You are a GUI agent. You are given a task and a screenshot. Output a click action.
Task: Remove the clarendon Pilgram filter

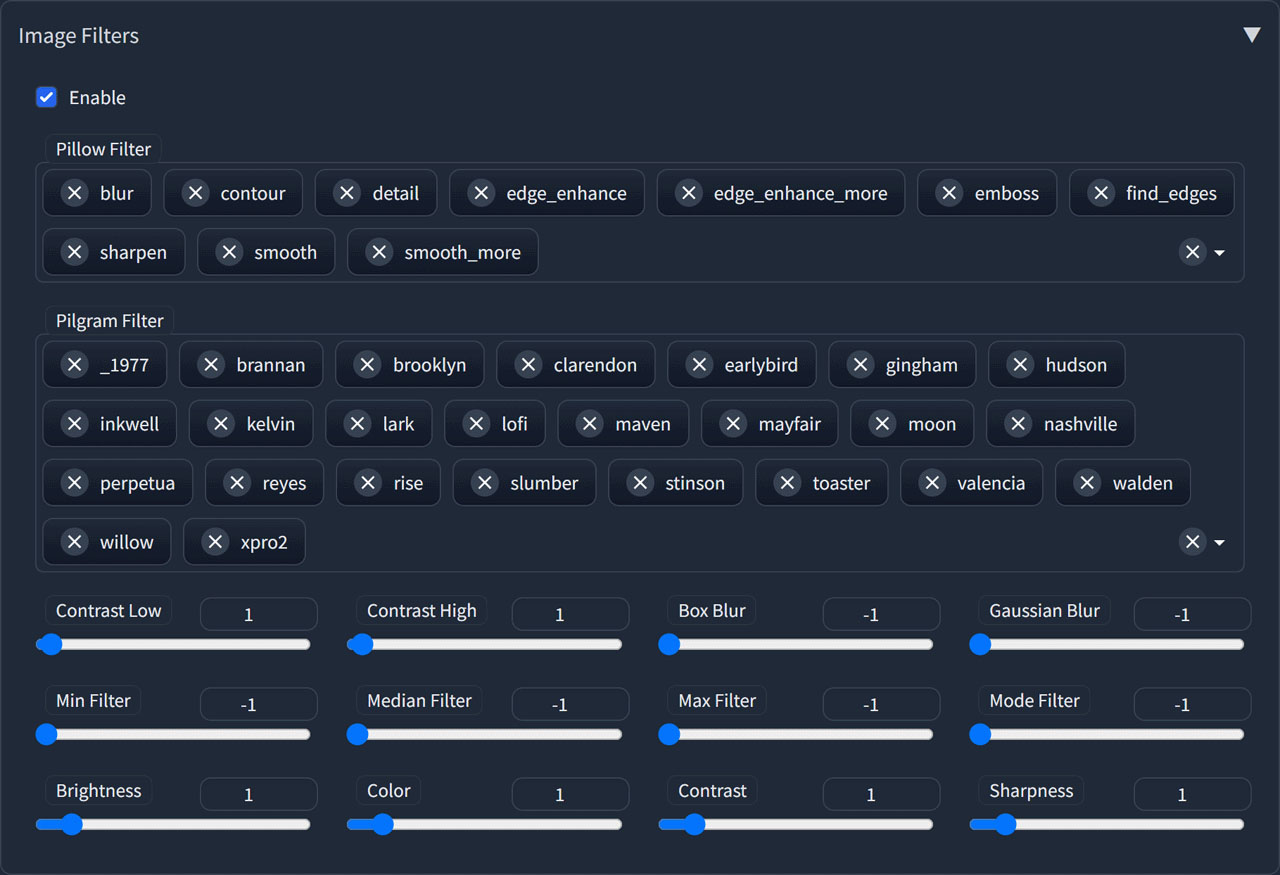[528, 364]
